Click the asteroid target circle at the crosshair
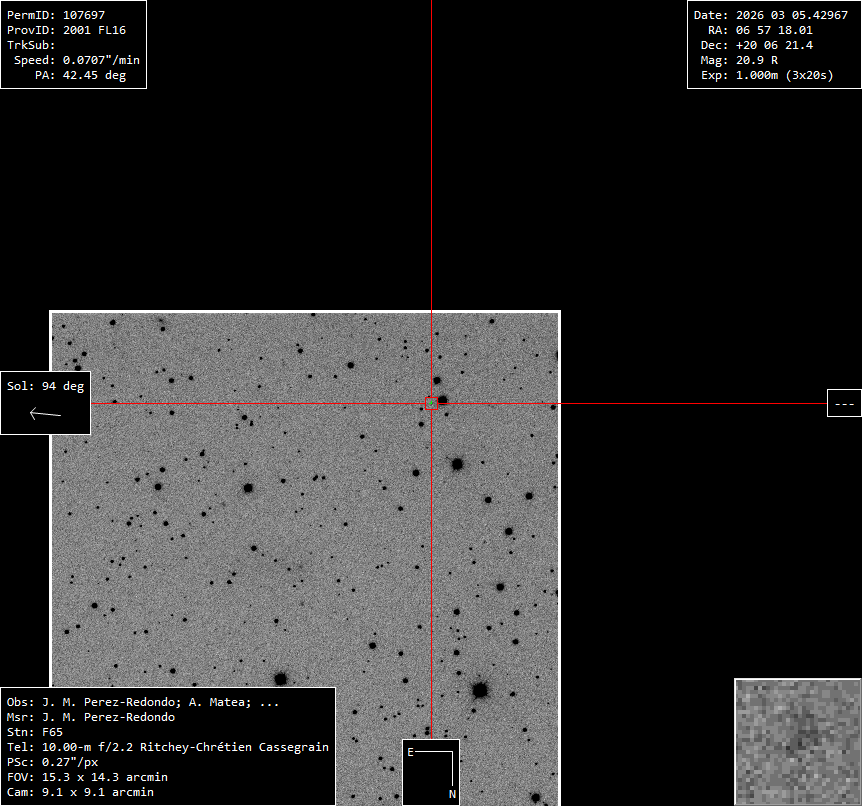 (430, 403)
